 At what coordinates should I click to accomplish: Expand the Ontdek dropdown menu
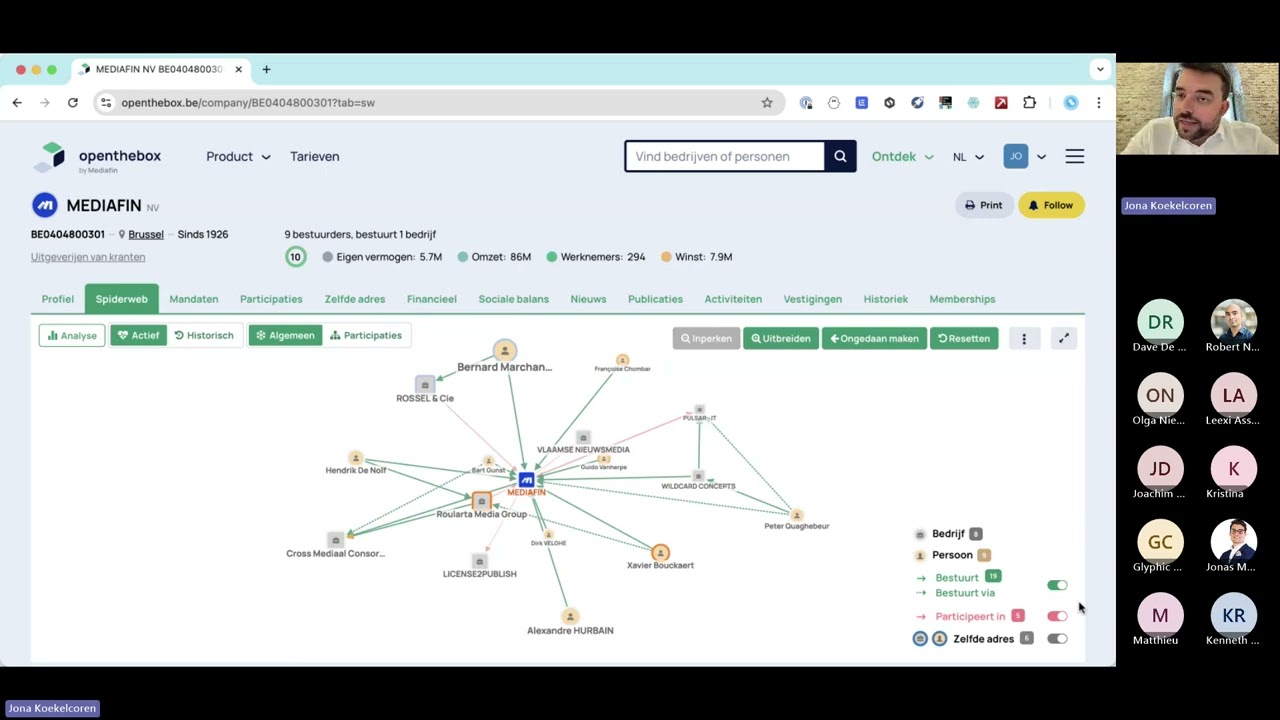(902, 156)
